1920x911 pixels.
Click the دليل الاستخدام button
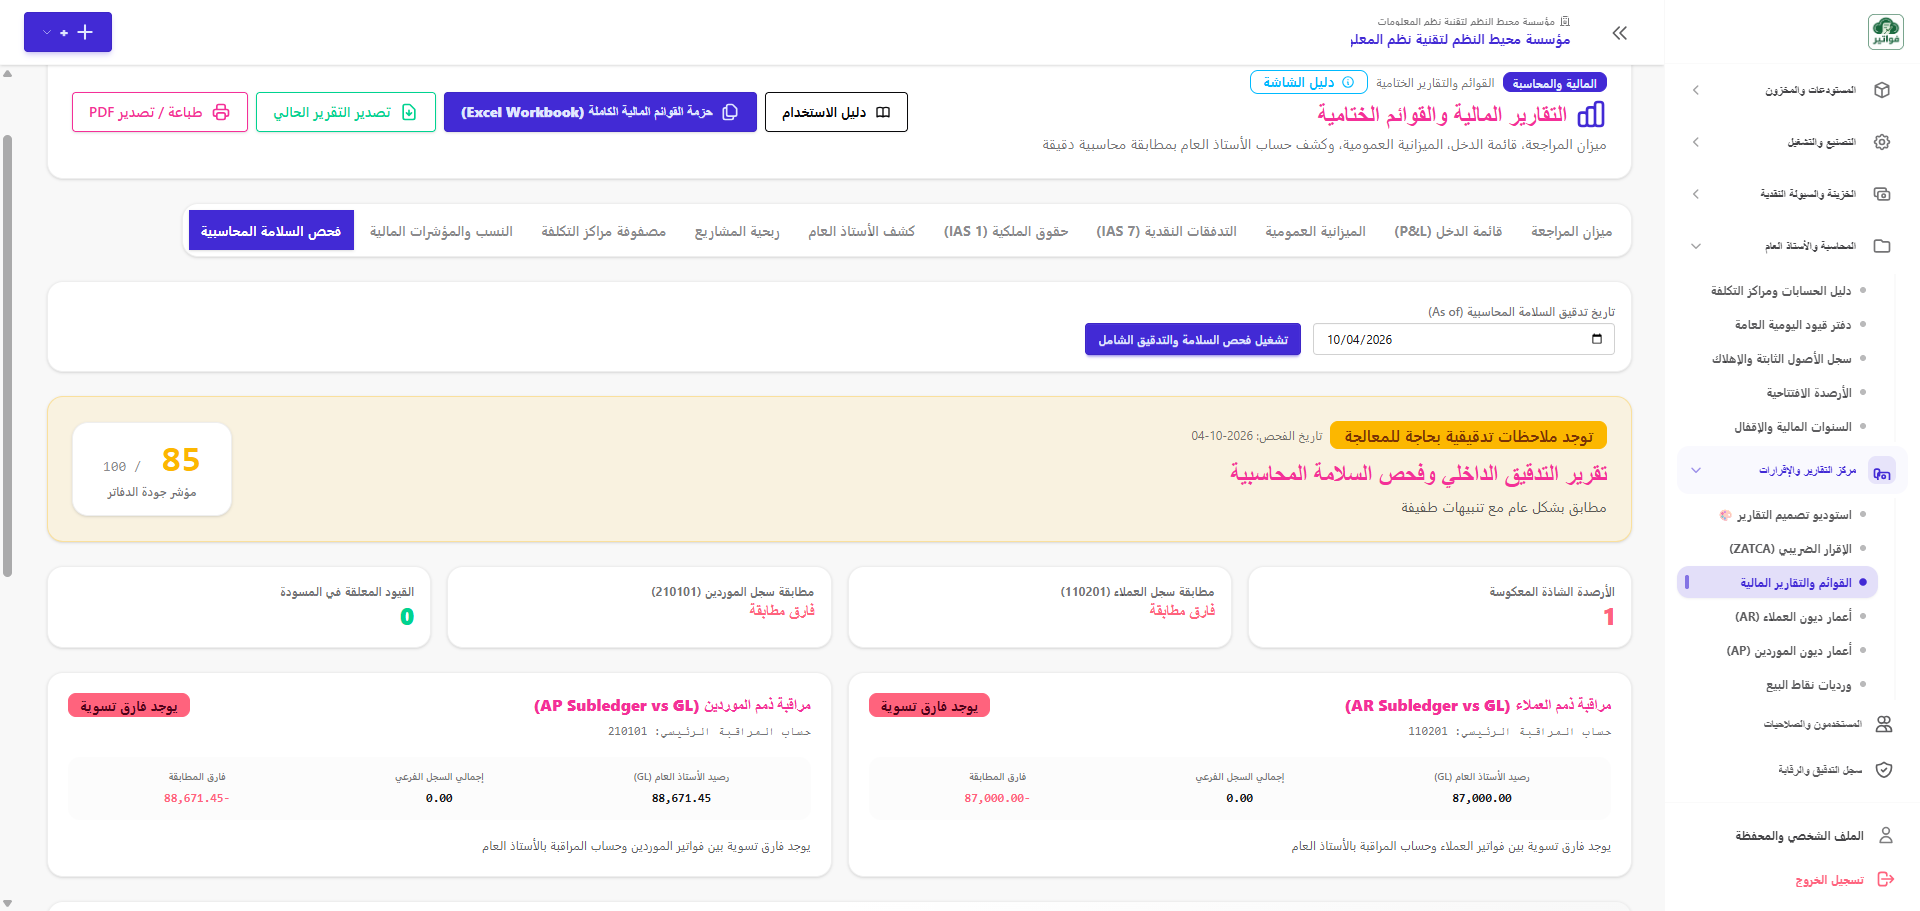tap(836, 112)
